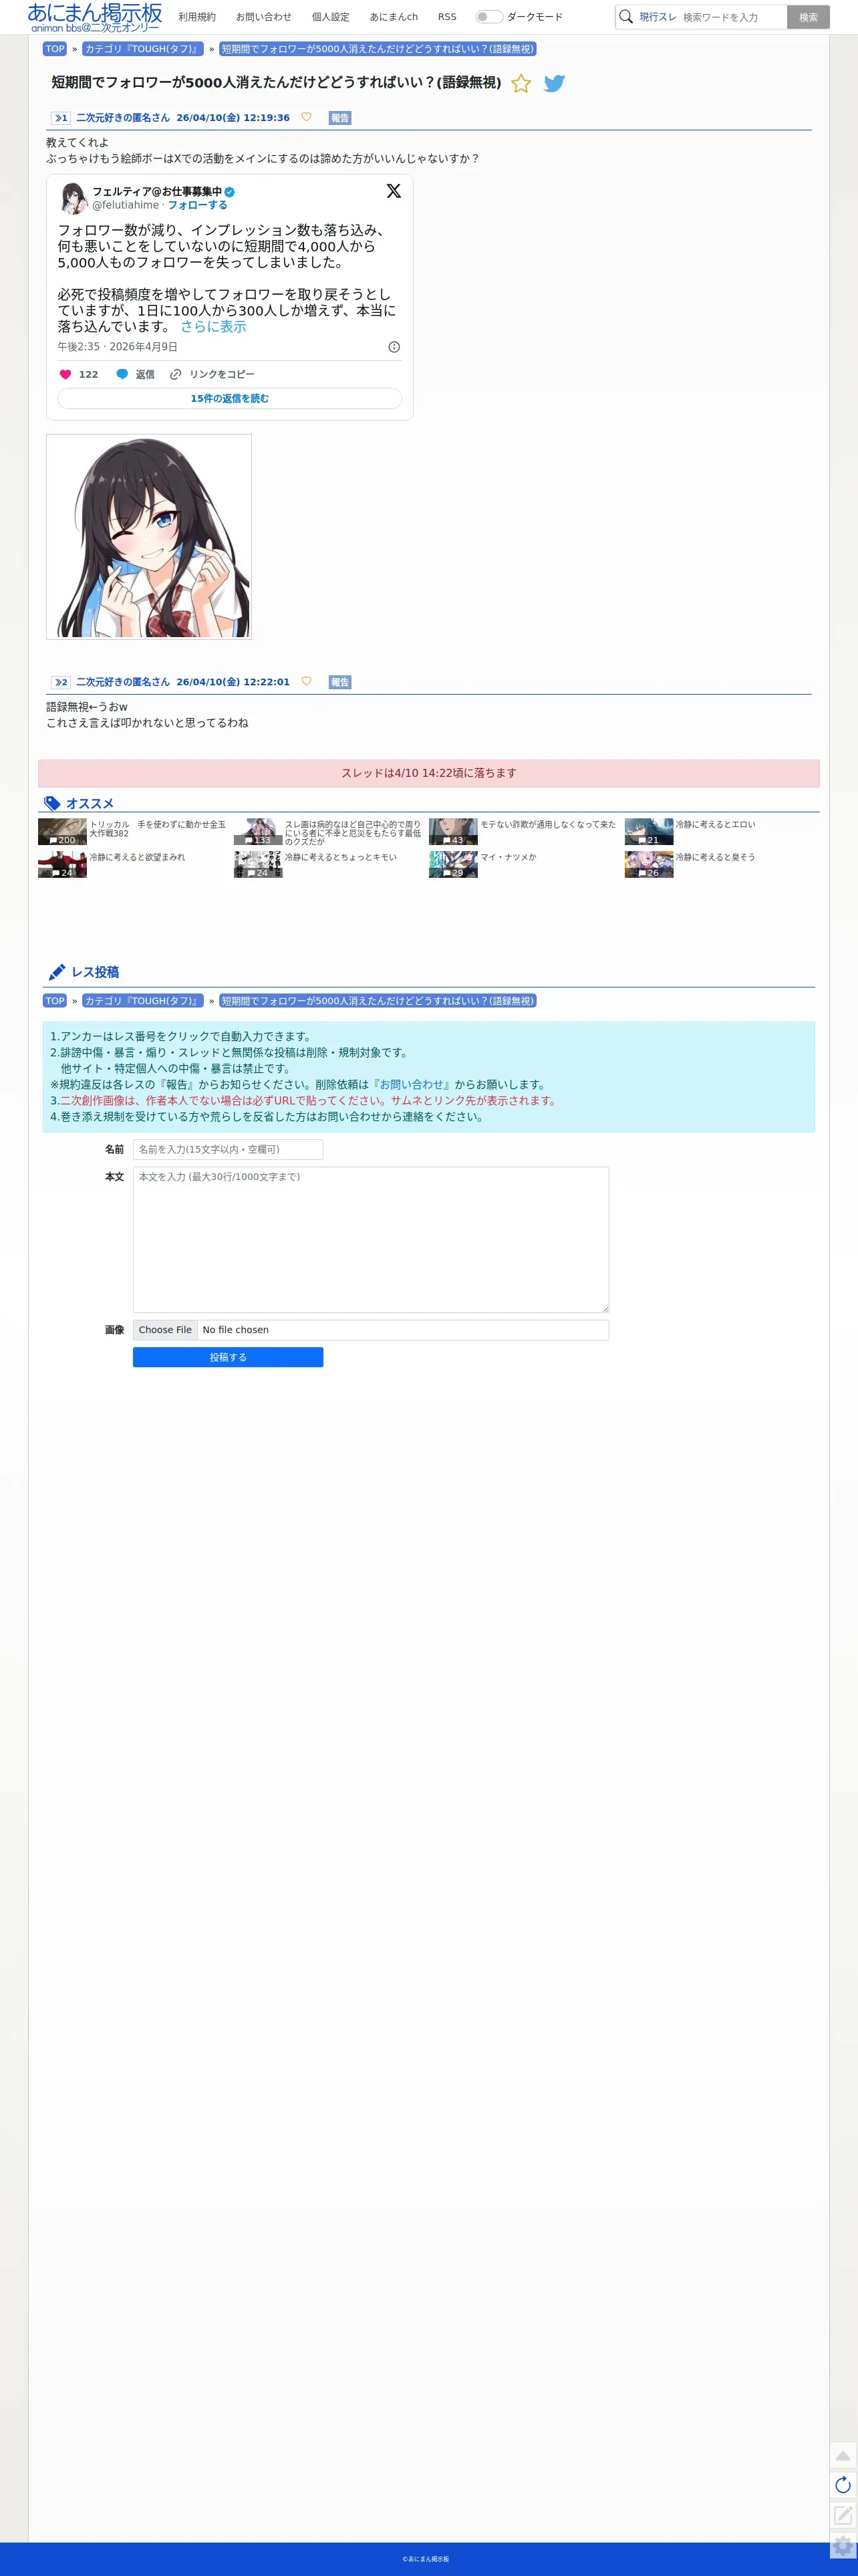Click the 本文 message text area
858x2576 pixels.
[x=371, y=1240]
